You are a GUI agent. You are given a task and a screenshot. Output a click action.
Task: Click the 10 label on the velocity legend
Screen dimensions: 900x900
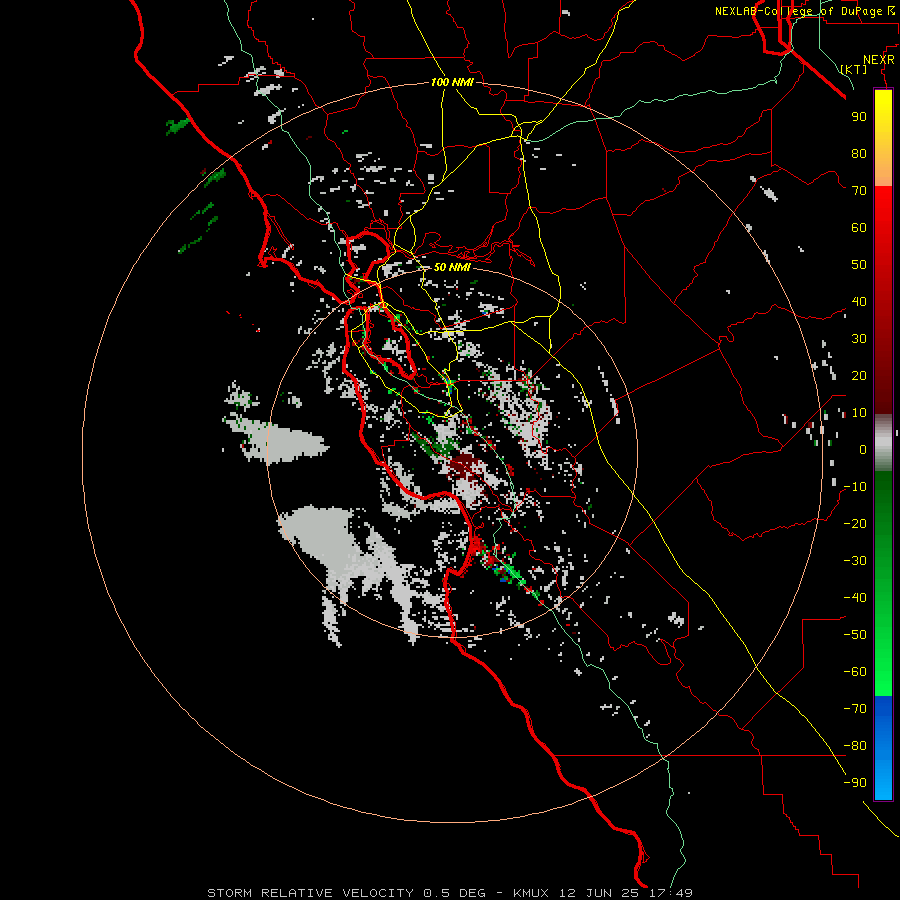tap(859, 413)
